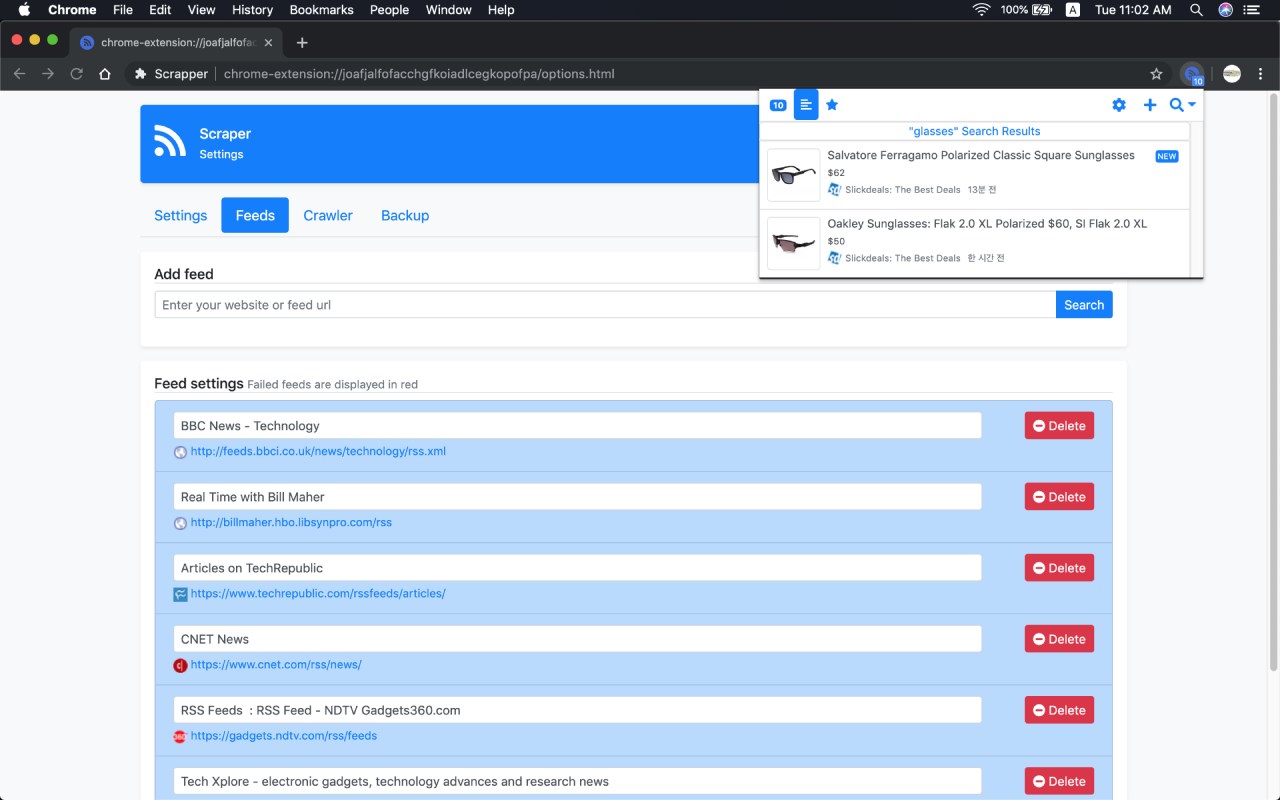Click the Search button for add feed
This screenshot has width=1280, height=800.
point(1084,305)
